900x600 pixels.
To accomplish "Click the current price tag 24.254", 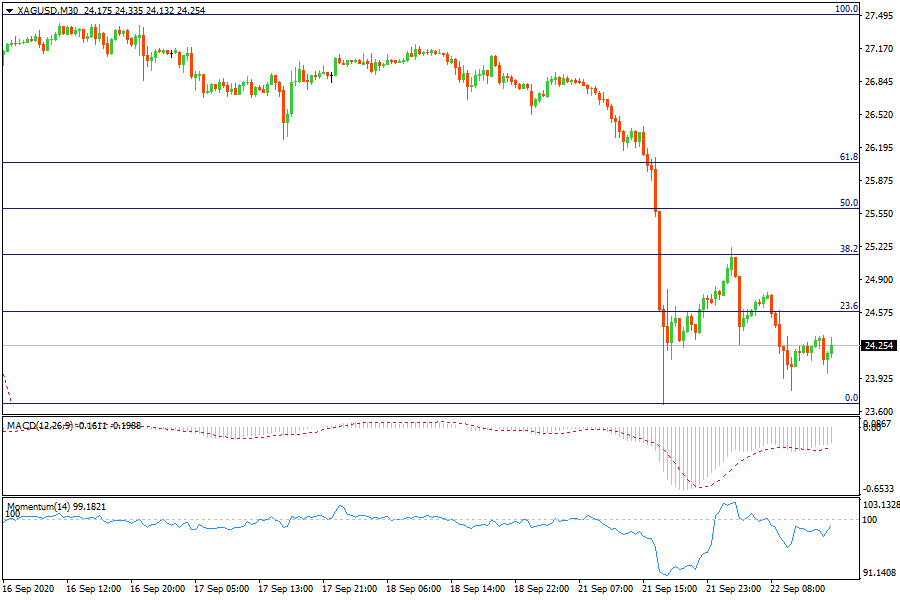I will pyautogui.click(x=878, y=346).
